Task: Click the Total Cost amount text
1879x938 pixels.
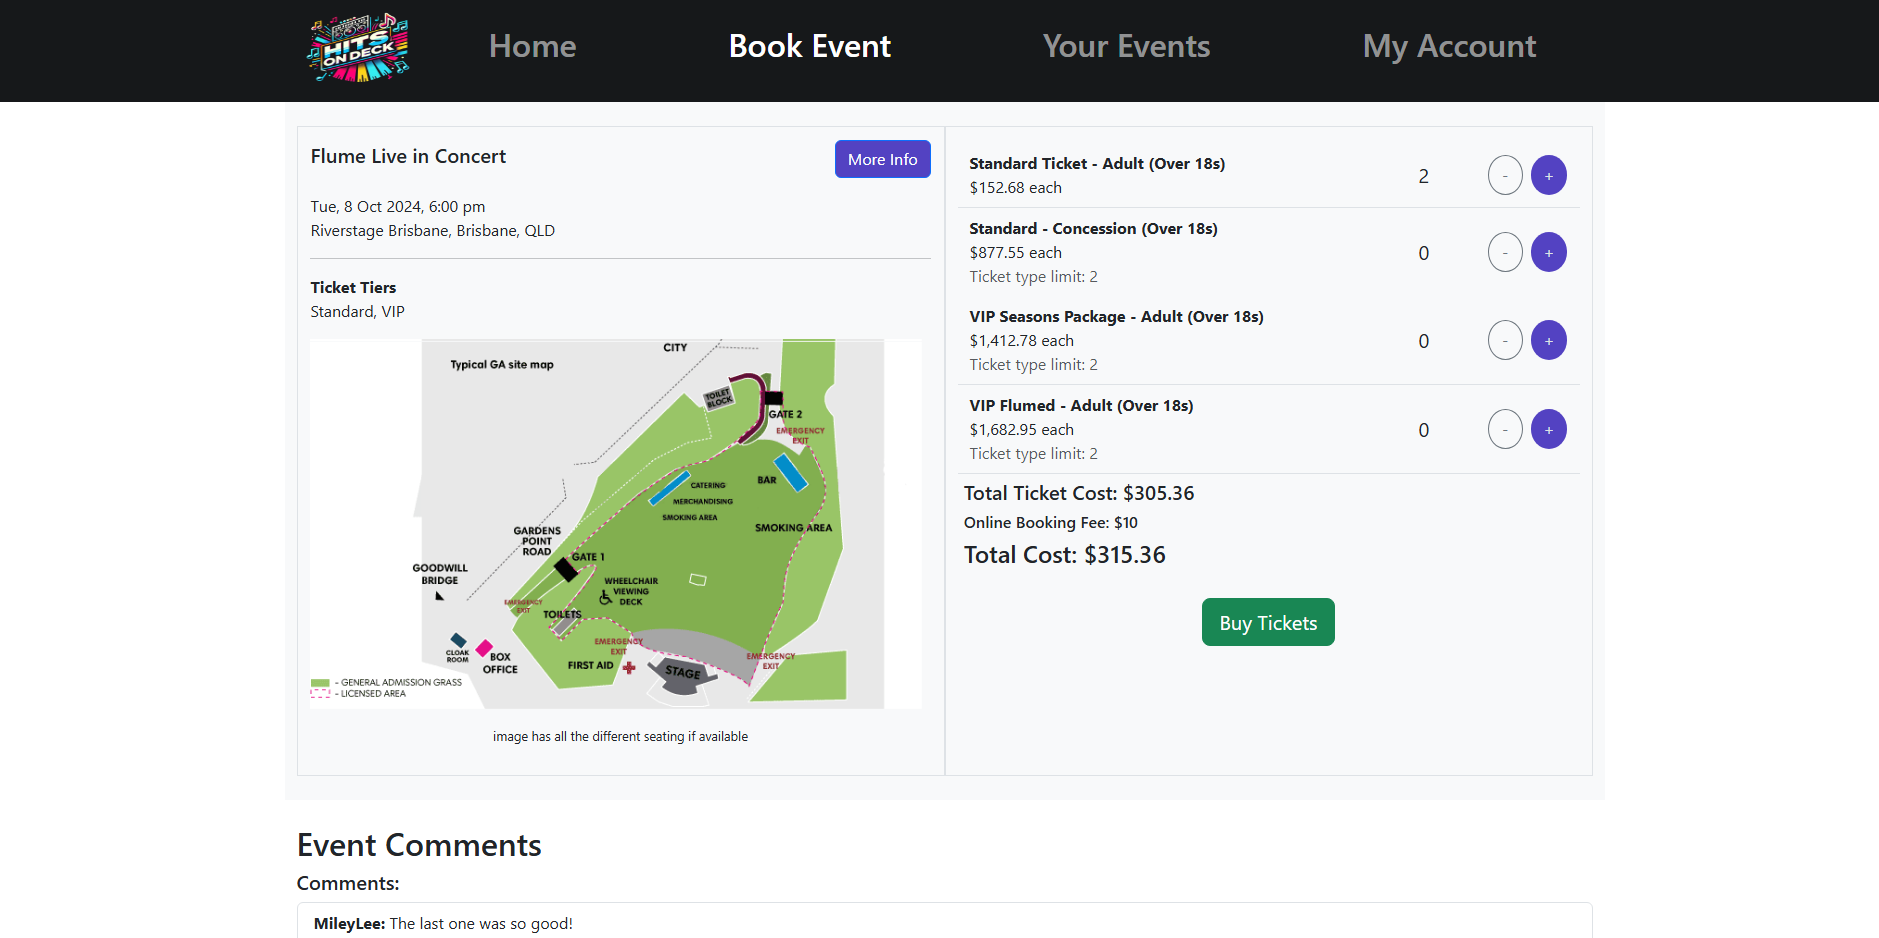Action: point(1064,556)
